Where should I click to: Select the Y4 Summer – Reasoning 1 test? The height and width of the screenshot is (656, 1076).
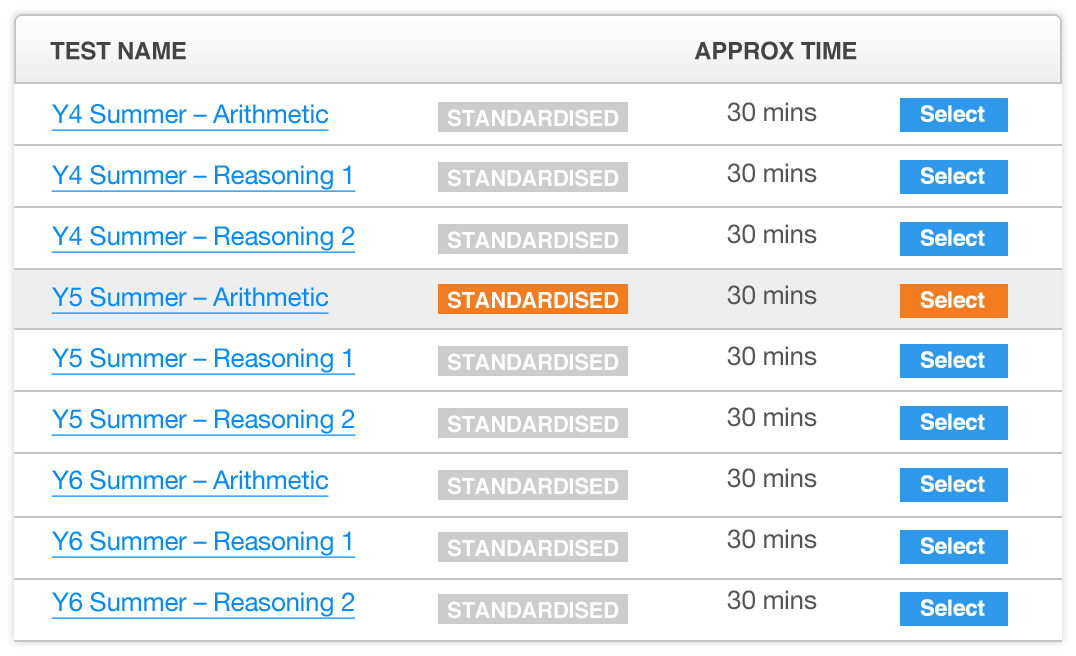[953, 176]
